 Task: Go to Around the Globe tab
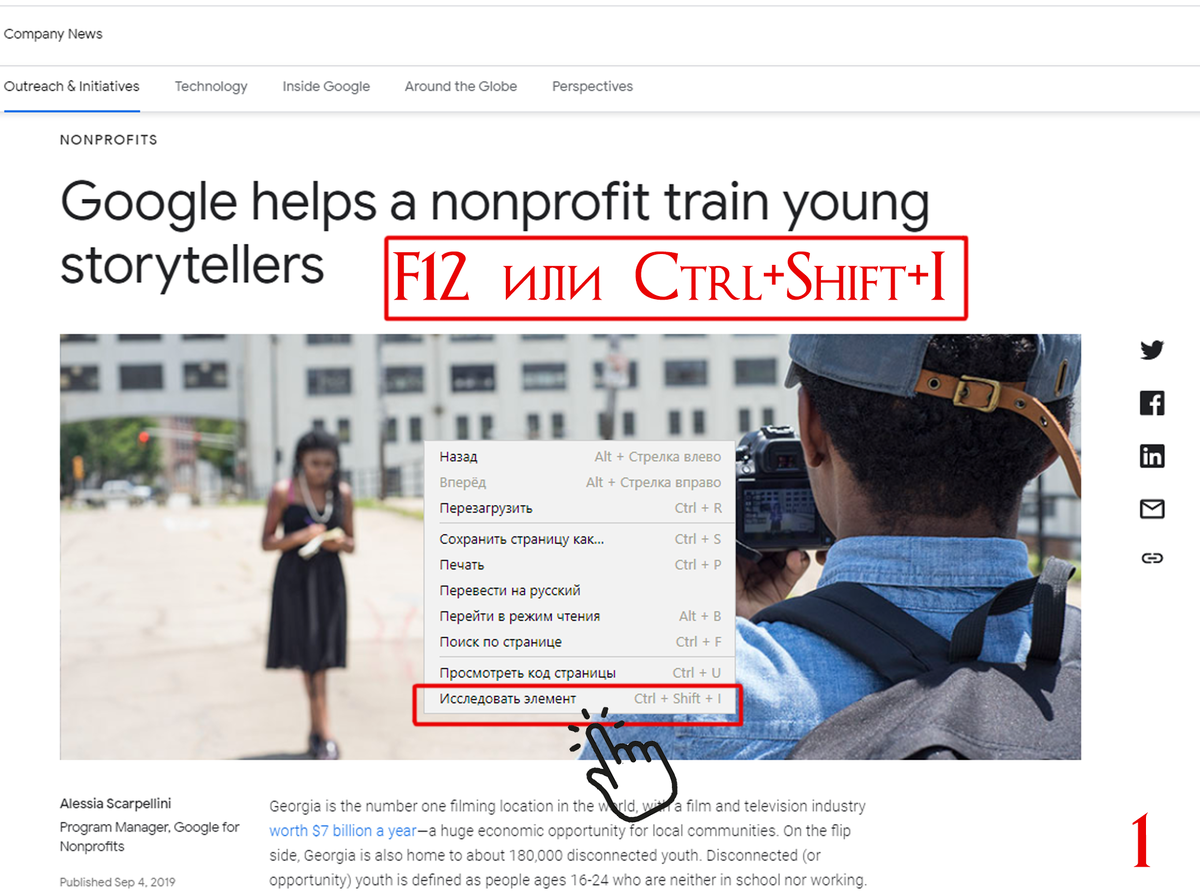click(x=461, y=87)
